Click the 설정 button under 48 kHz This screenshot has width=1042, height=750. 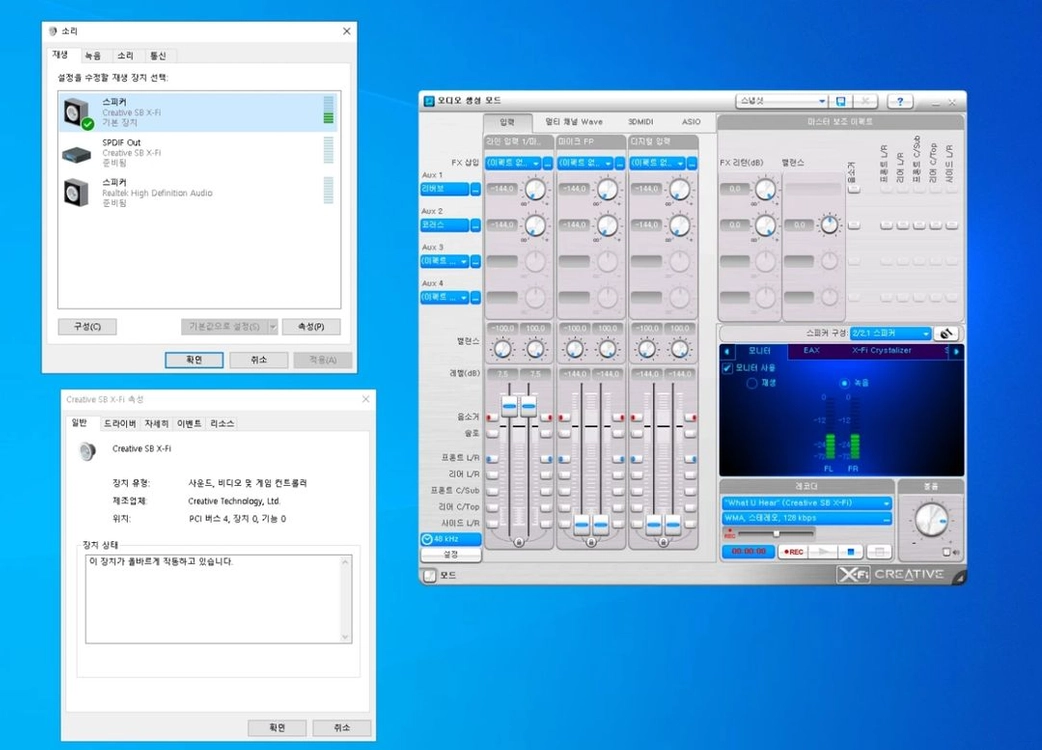(x=451, y=555)
